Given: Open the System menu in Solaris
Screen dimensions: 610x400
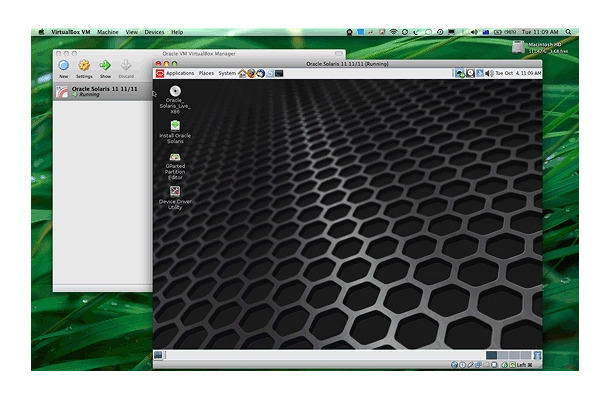Looking at the screenshot, I should coord(227,73).
